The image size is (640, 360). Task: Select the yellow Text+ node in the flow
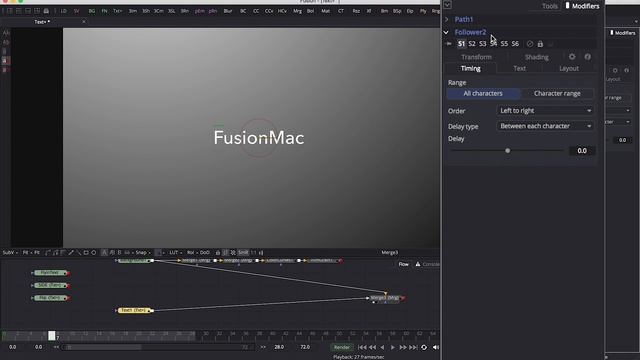pos(134,310)
